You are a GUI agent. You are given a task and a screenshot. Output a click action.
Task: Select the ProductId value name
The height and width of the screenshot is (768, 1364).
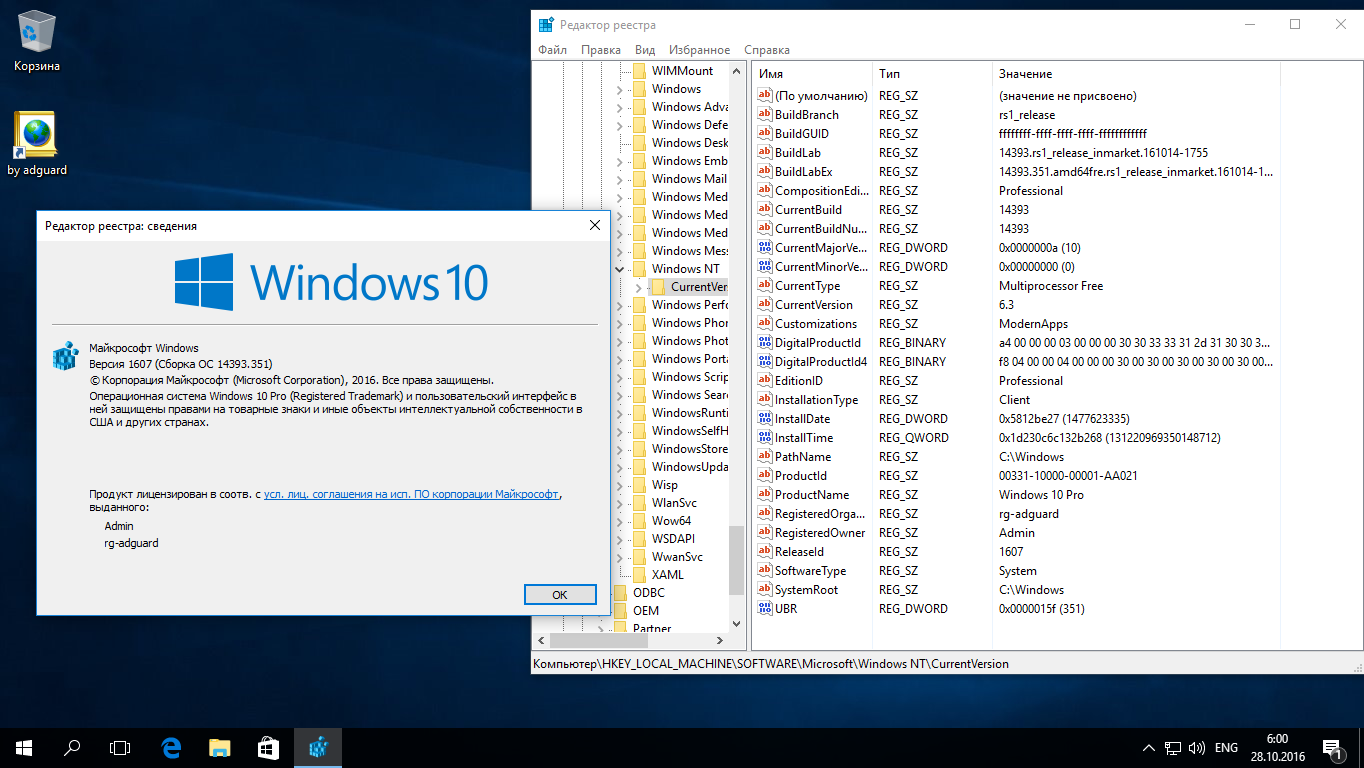(x=801, y=476)
